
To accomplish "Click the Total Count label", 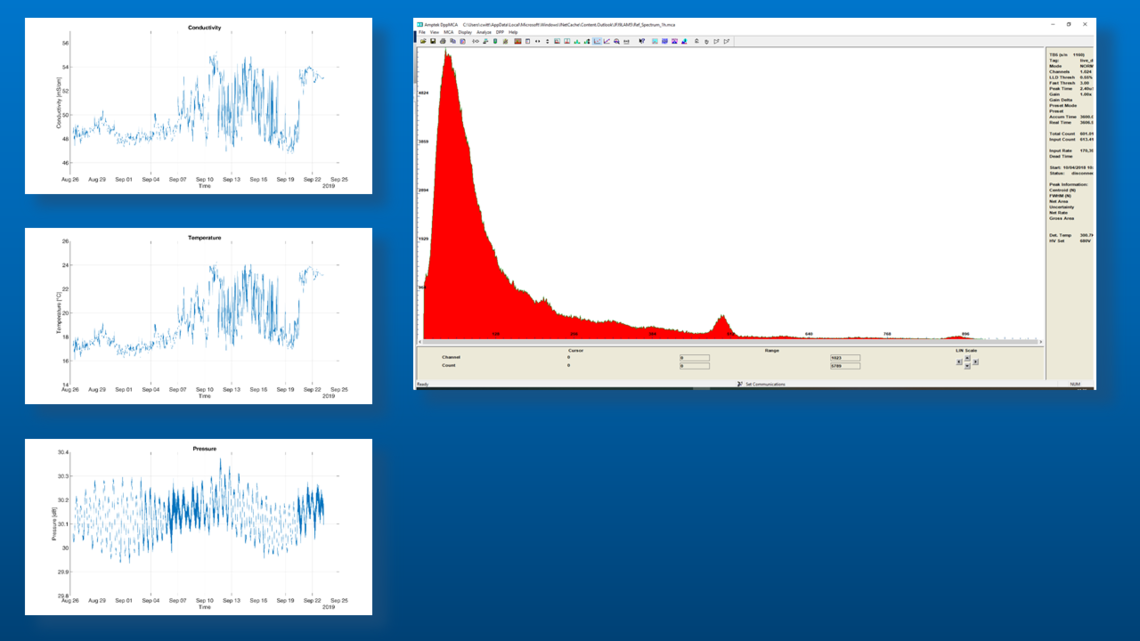I will click(x=1062, y=134).
